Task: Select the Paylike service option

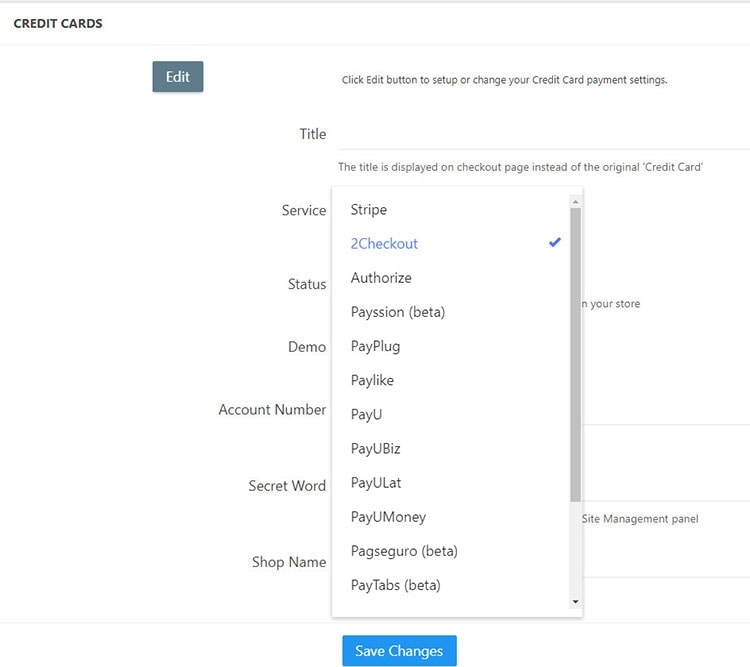Action: [452, 380]
